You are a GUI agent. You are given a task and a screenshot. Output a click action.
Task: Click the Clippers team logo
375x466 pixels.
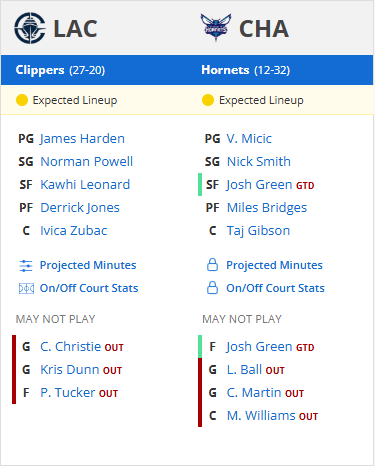pos(30,28)
